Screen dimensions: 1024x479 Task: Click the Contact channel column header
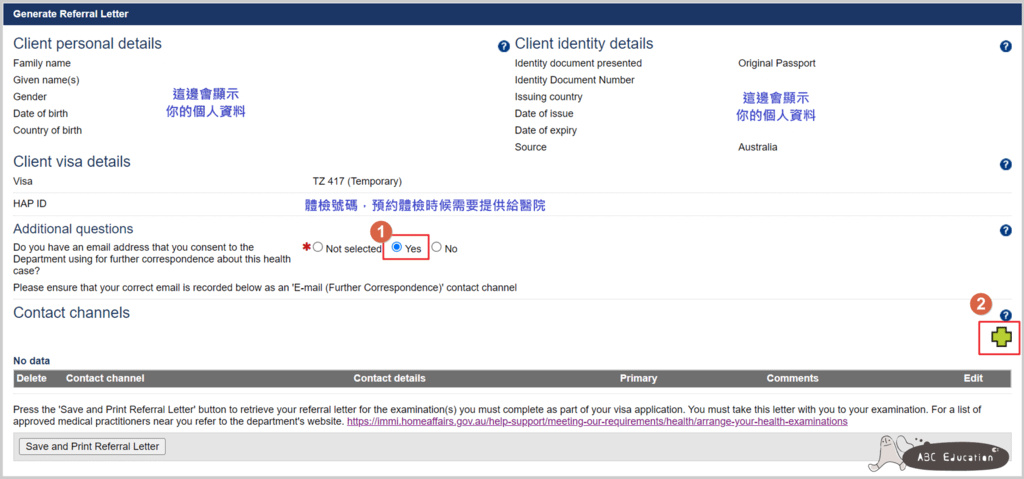(105, 378)
